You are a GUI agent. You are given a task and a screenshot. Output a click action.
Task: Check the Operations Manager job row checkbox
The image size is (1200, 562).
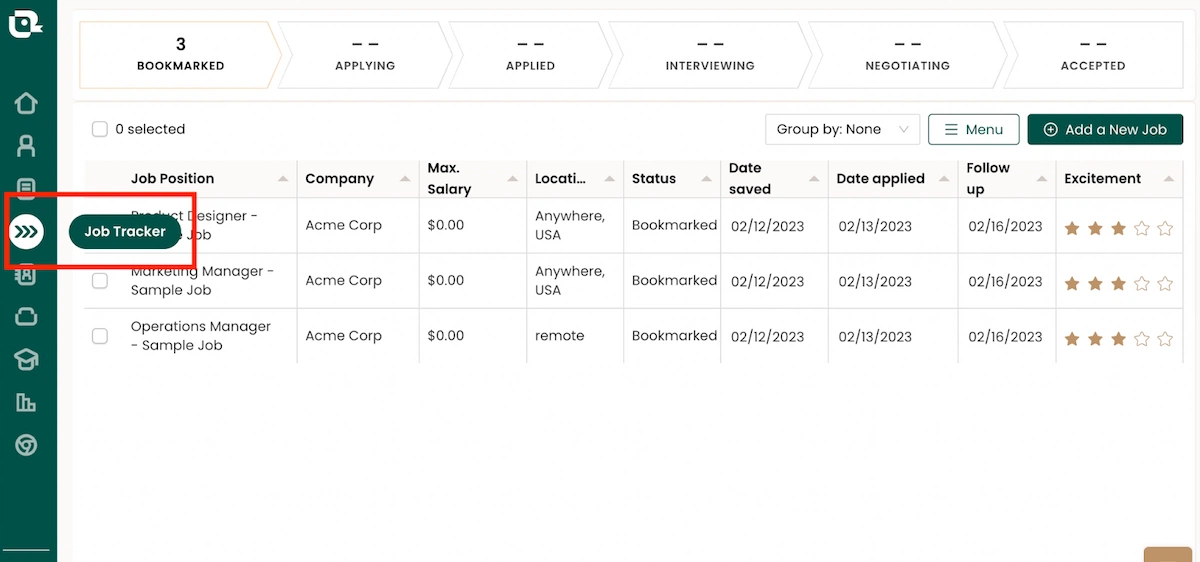(100, 336)
